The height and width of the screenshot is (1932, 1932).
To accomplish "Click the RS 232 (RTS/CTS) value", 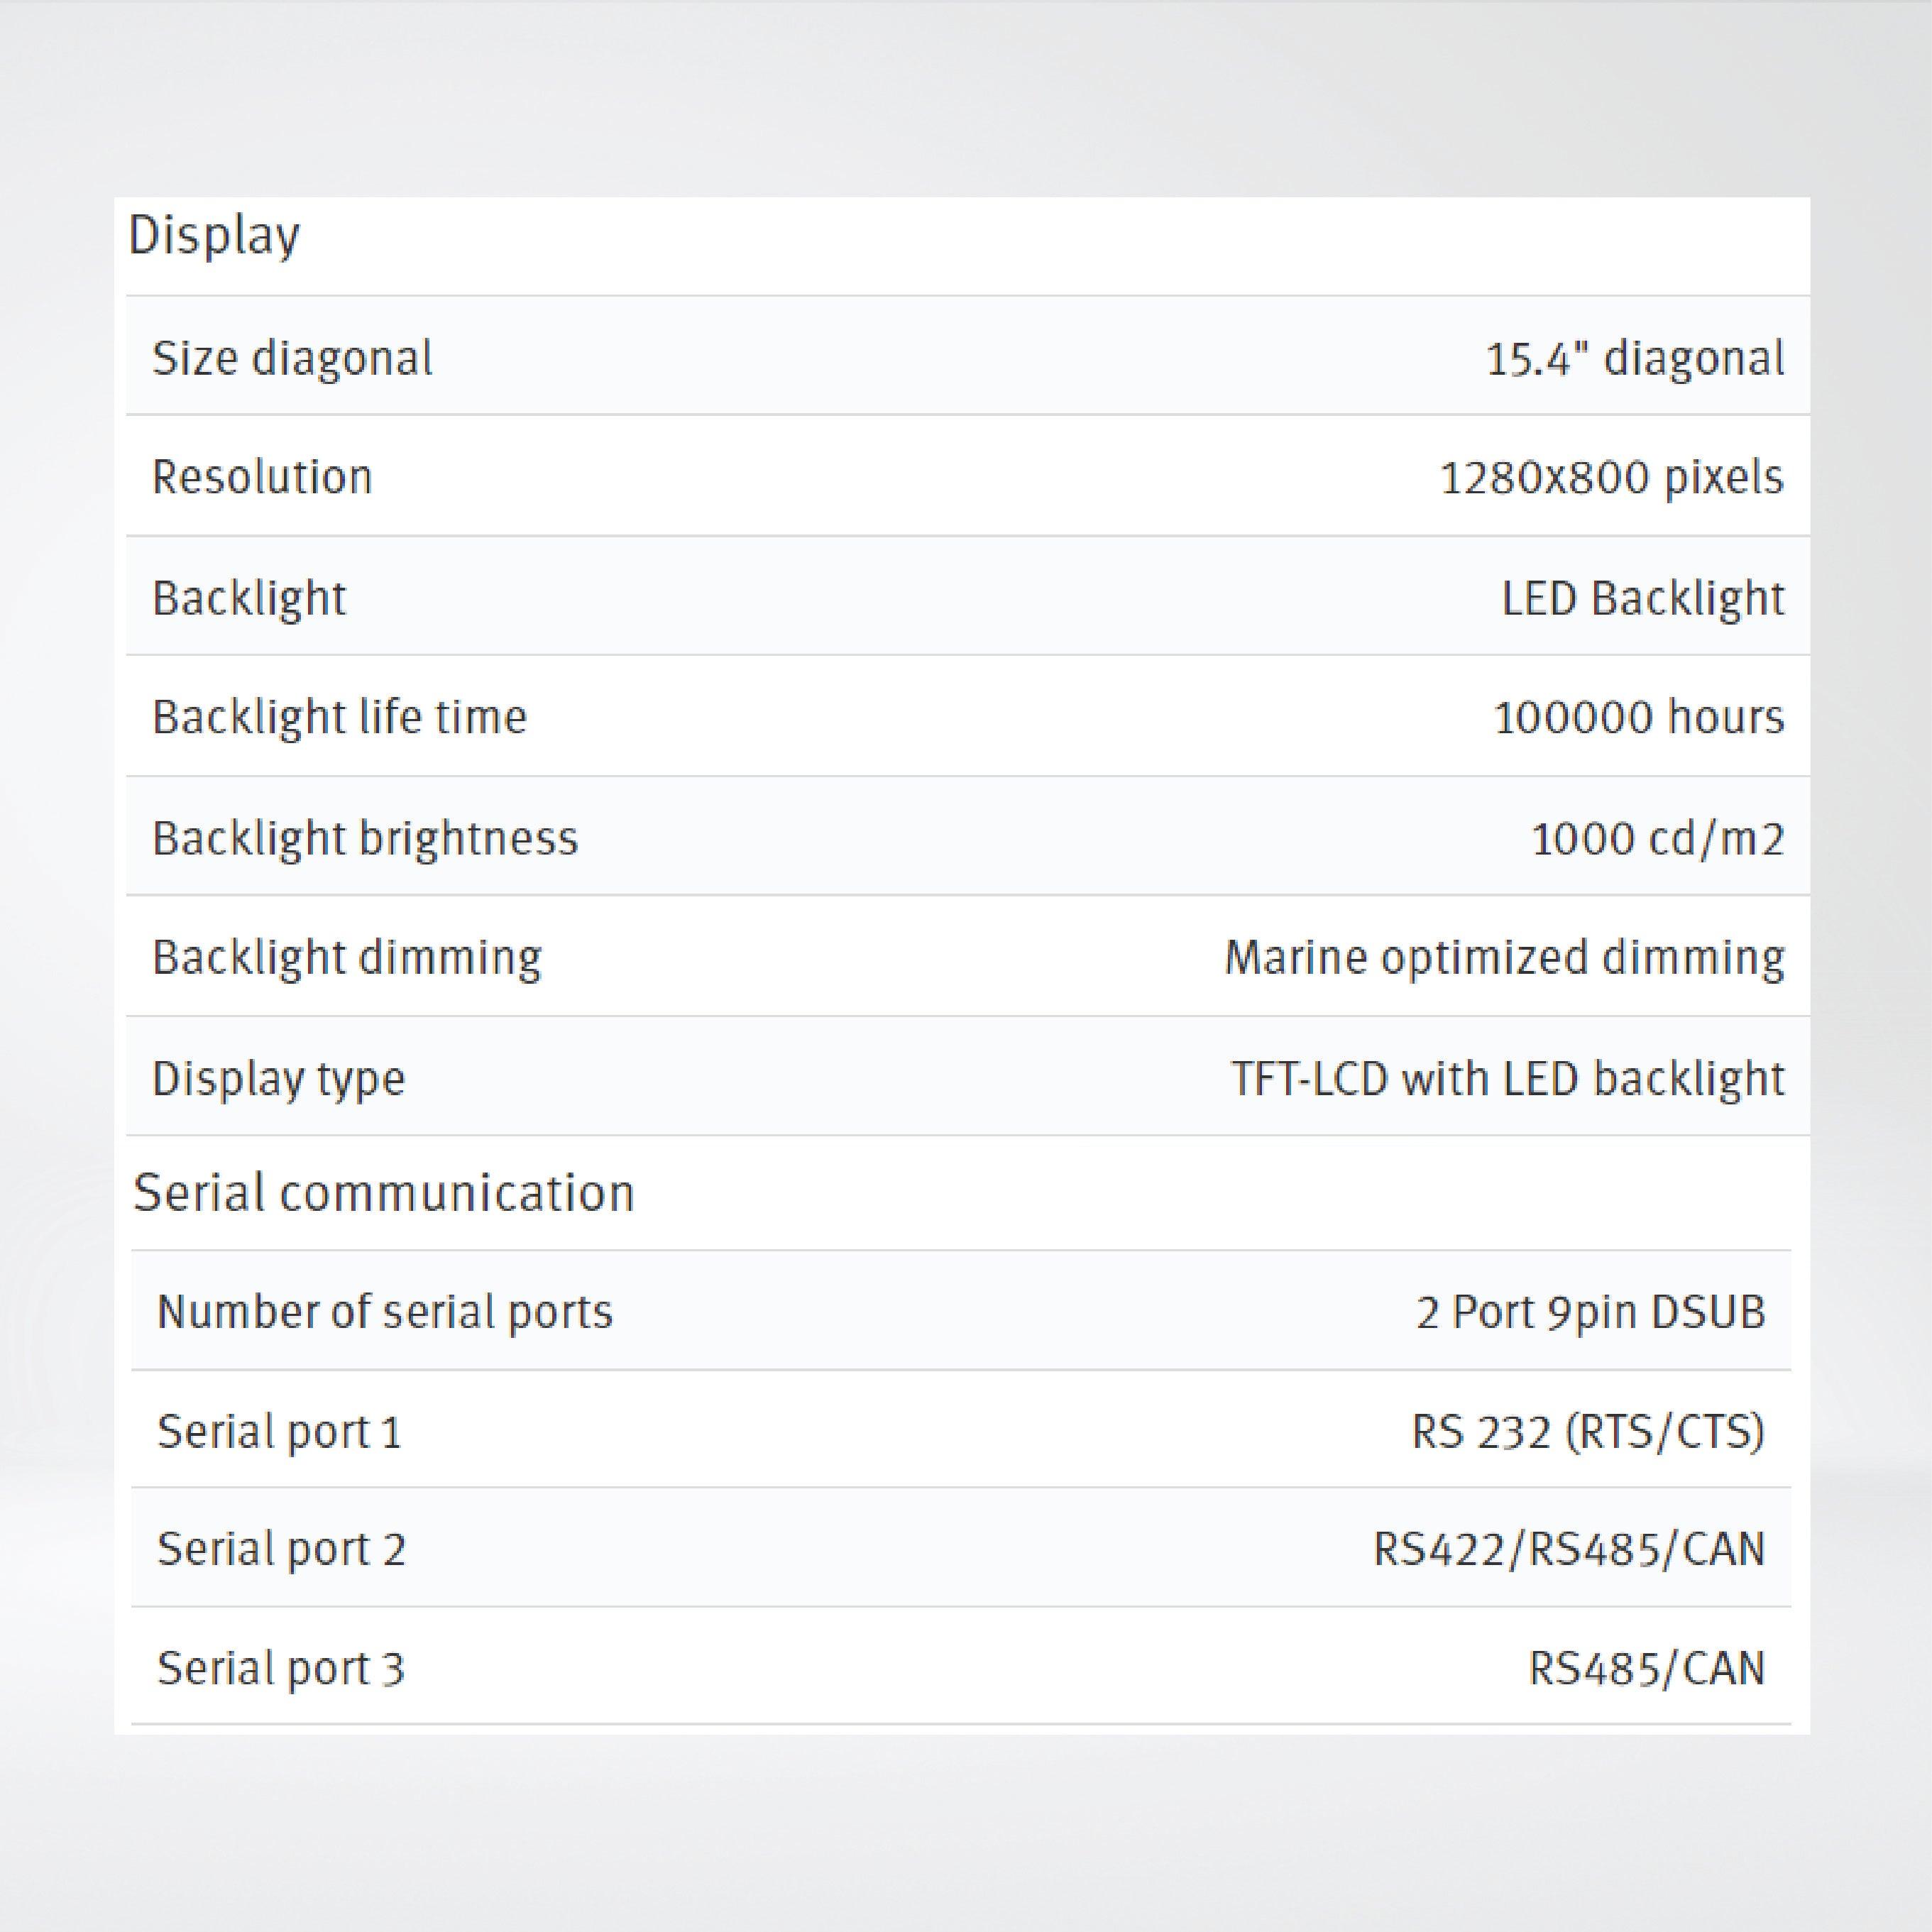I will coord(1587,1431).
